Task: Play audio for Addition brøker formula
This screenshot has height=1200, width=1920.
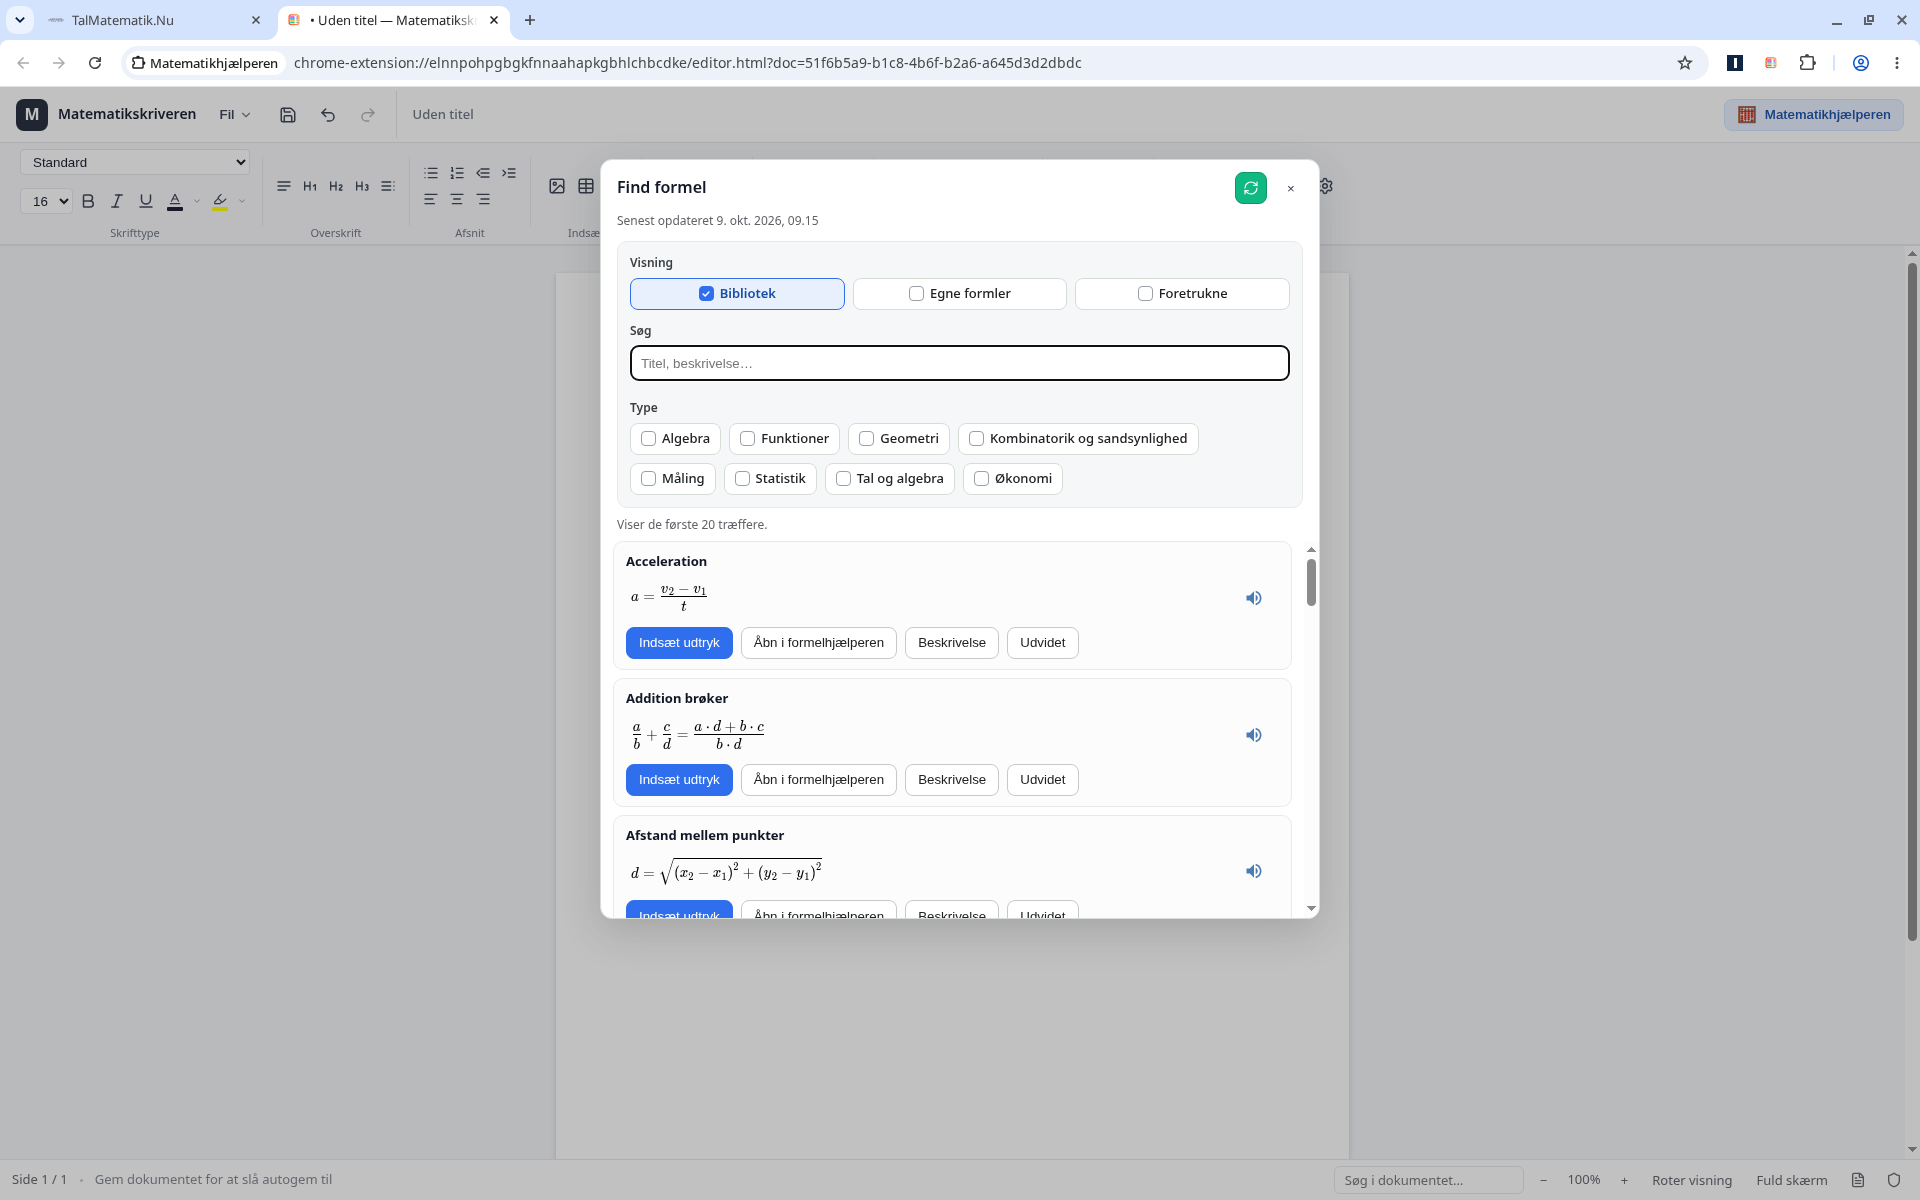Action: click(1253, 735)
